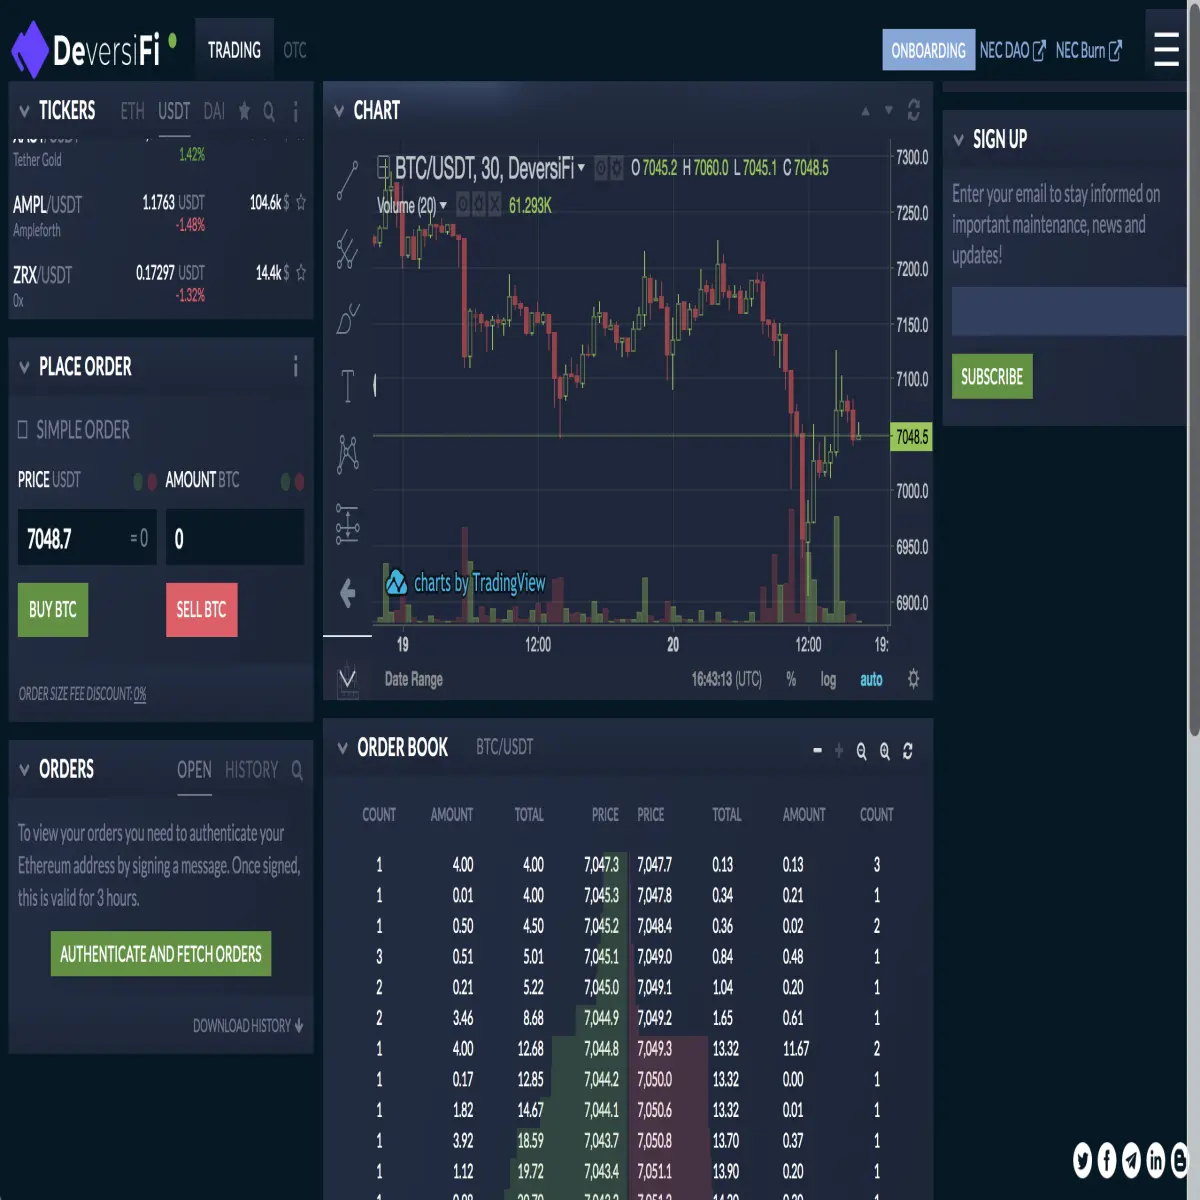The width and height of the screenshot is (1200, 1200).
Task: Open Date Range selector
Action: [x=414, y=679]
